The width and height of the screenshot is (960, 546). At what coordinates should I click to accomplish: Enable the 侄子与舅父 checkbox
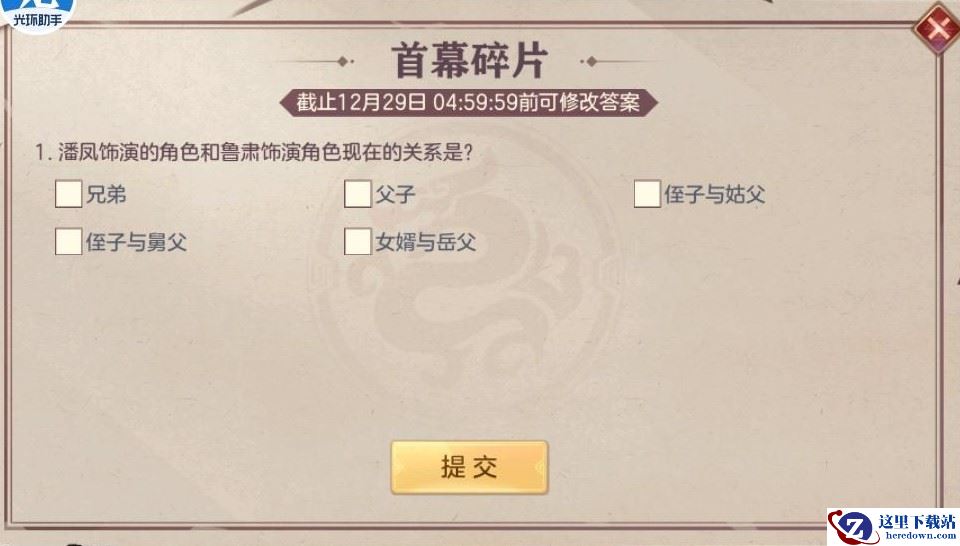(68, 242)
